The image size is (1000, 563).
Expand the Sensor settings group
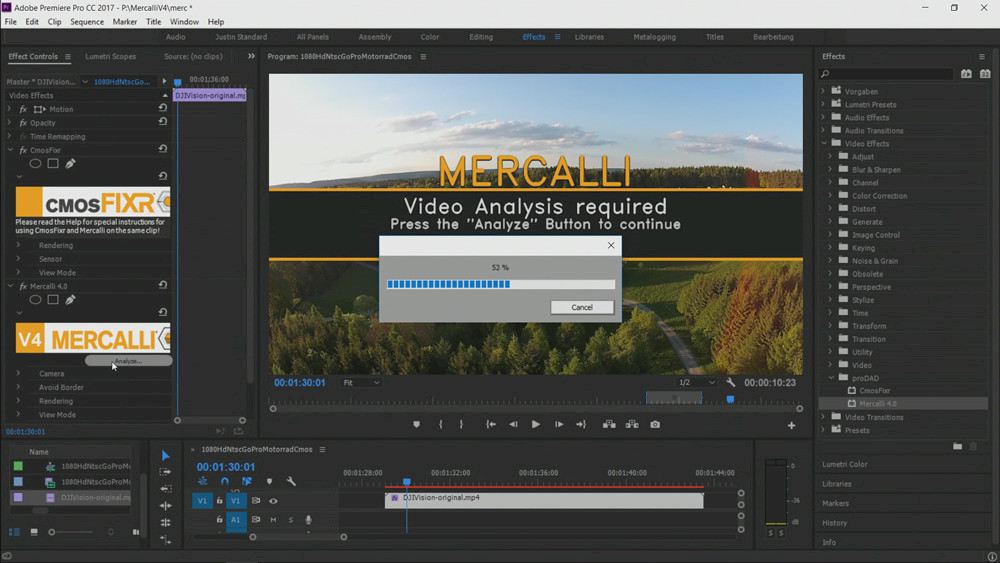coord(18,259)
